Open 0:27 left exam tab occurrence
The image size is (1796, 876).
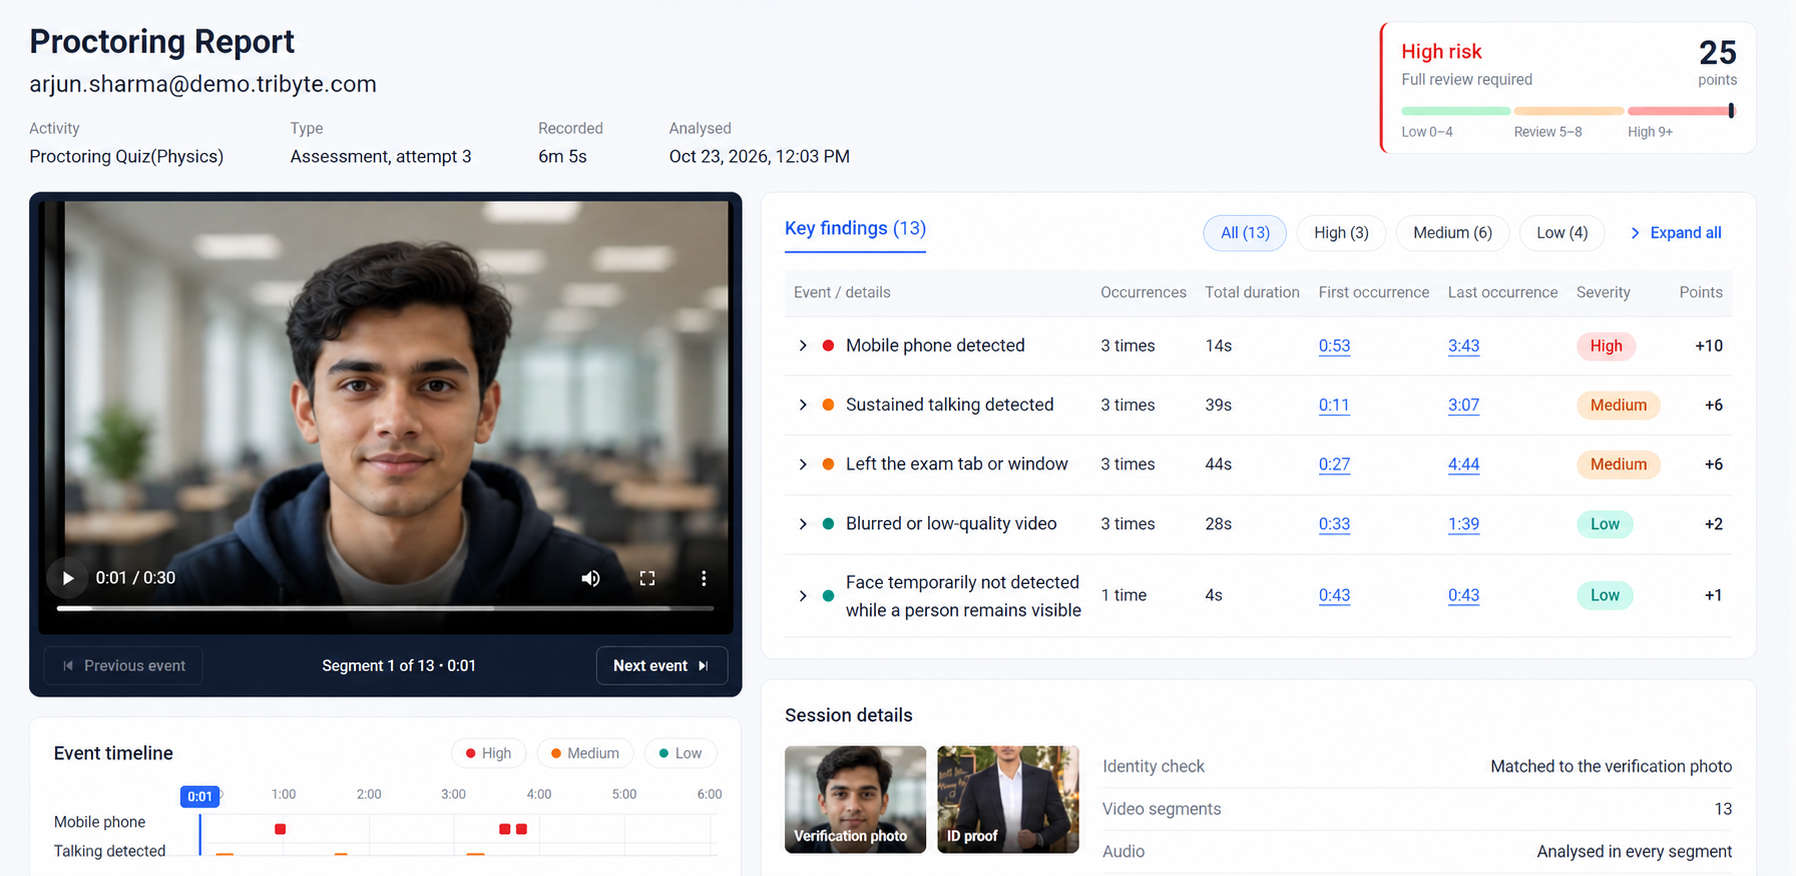click(1334, 464)
